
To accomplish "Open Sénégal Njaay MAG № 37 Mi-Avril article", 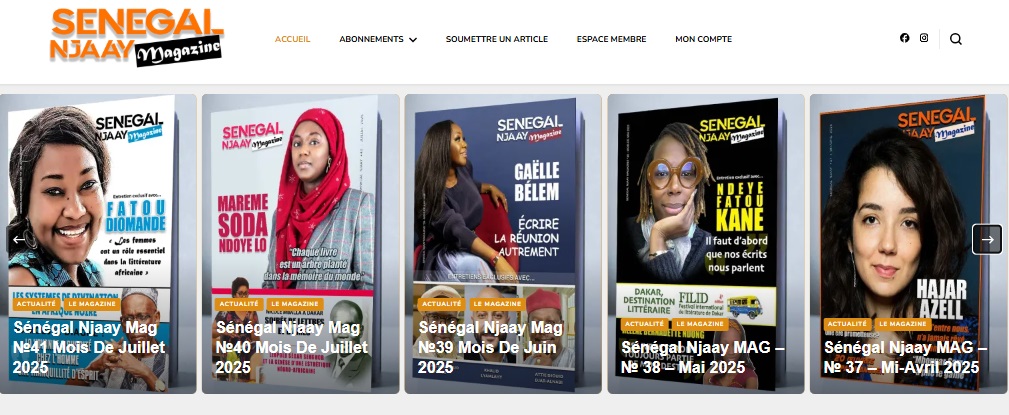I will 905,357.
